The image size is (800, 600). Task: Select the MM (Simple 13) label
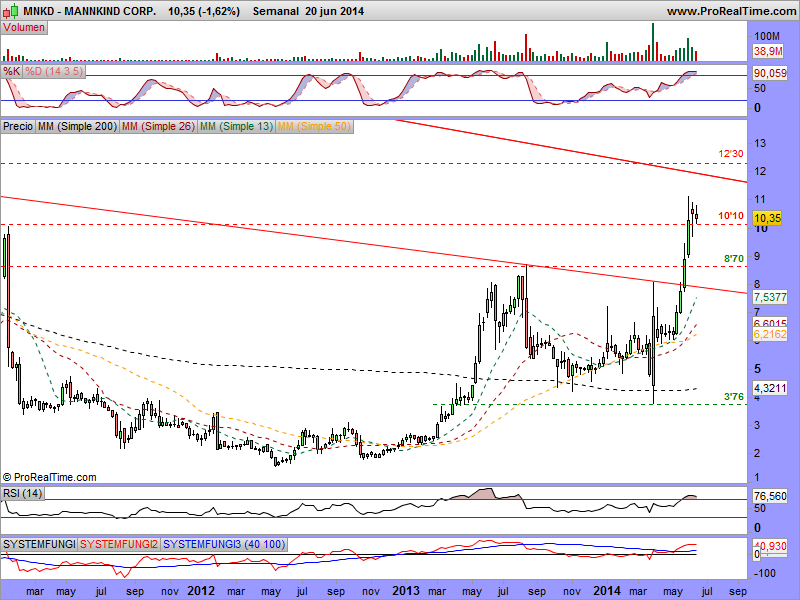[x=236, y=126]
